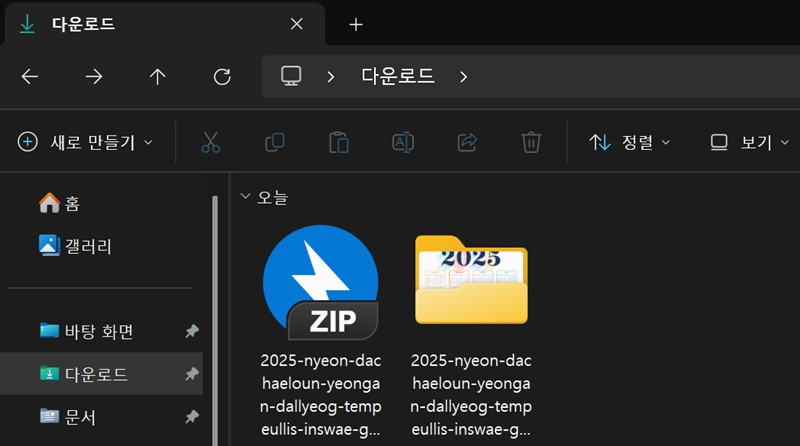Open 바탕 화면 in the sidebar
This screenshot has width=800, height=446.
(x=87, y=331)
